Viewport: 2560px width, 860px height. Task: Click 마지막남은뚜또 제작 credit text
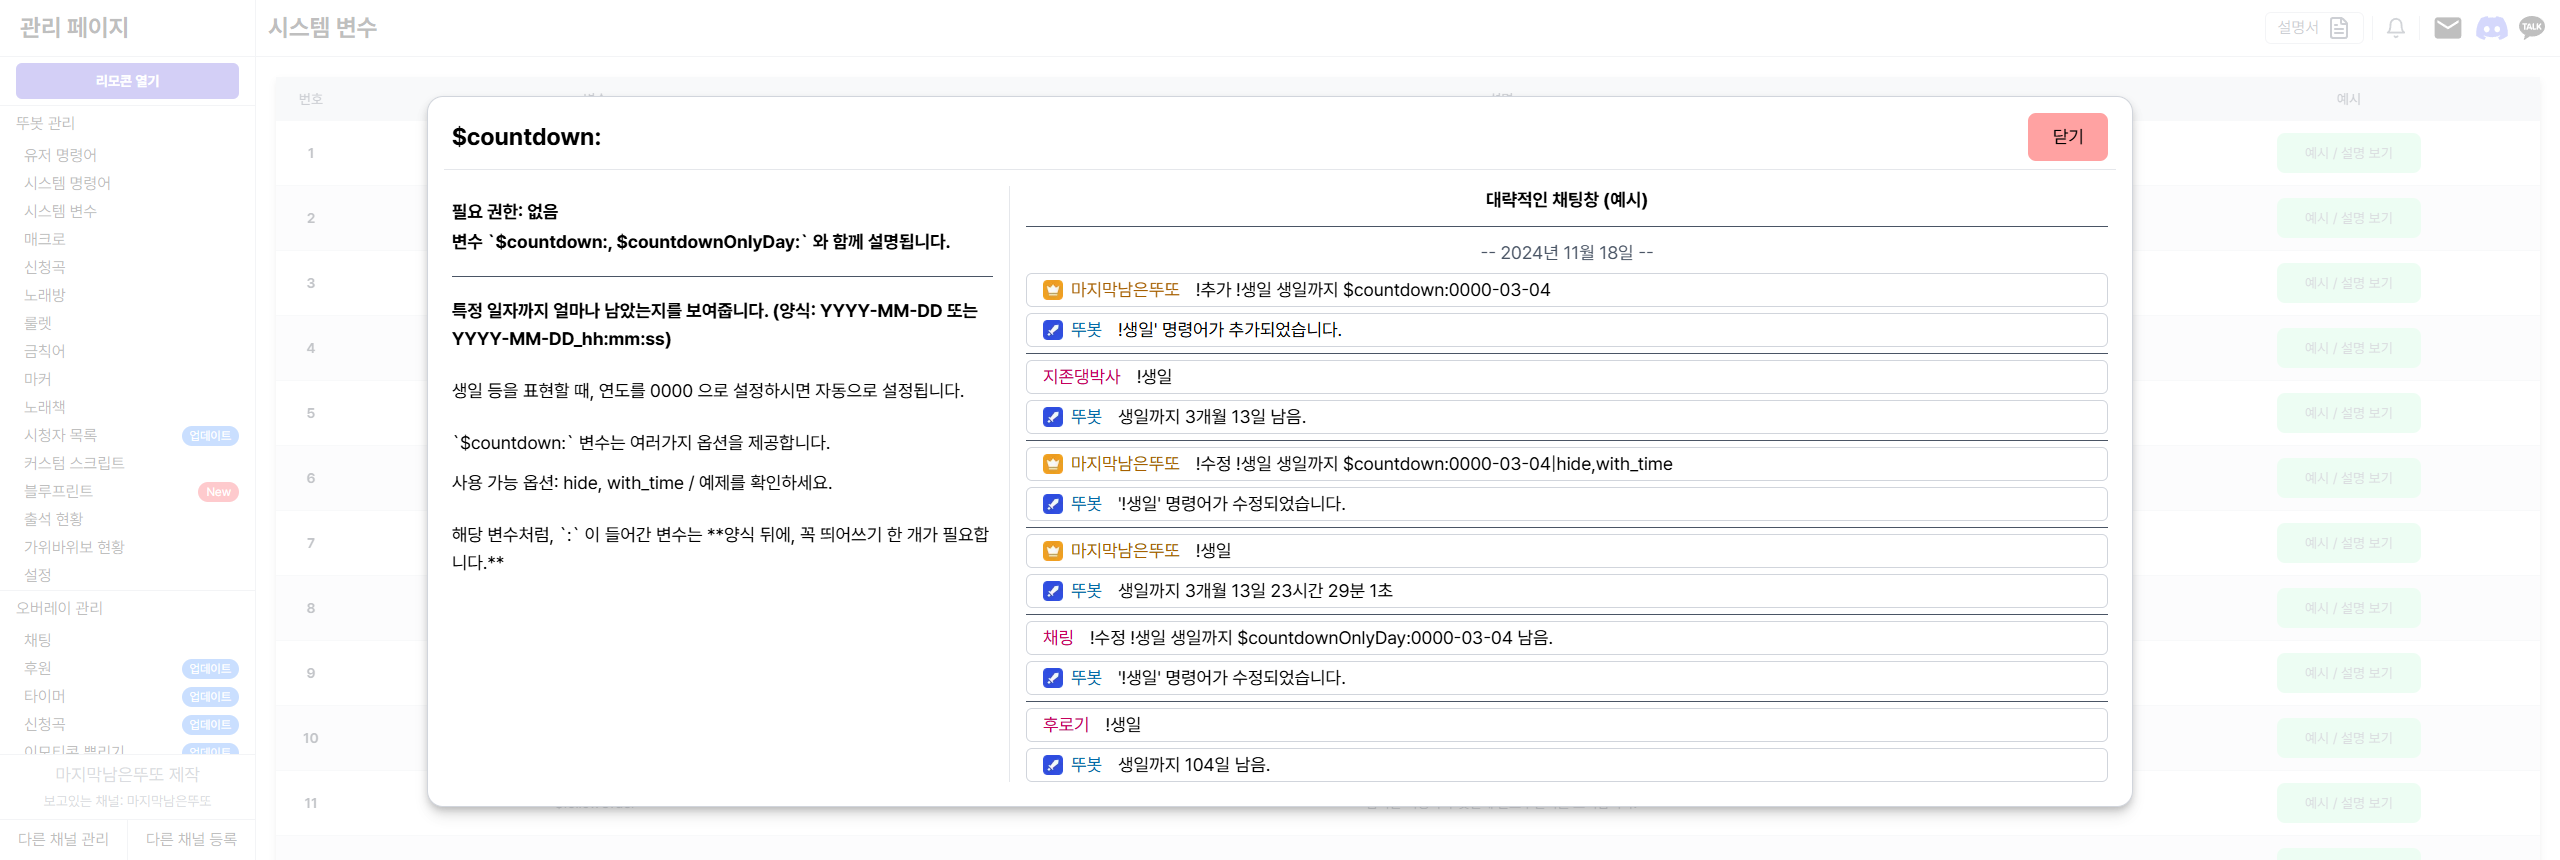click(x=127, y=775)
